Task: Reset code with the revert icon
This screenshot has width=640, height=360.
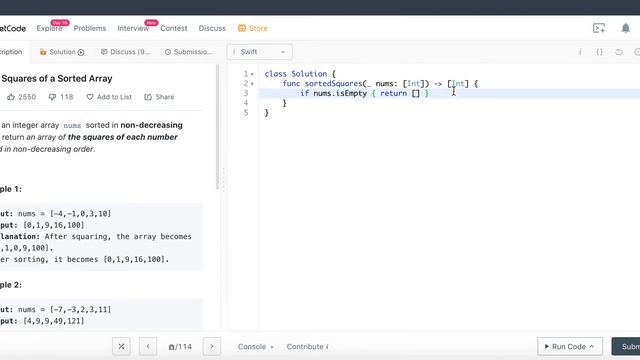Action: click(619, 52)
